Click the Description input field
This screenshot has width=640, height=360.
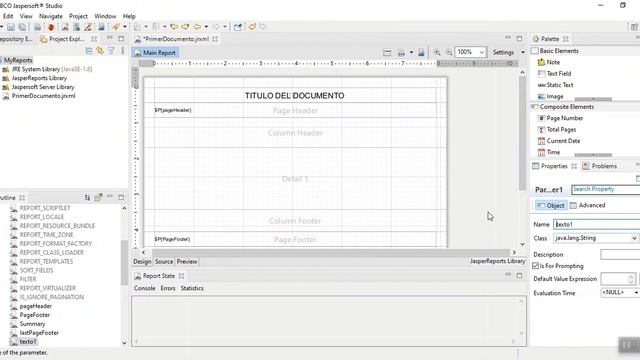click(620, 255)
